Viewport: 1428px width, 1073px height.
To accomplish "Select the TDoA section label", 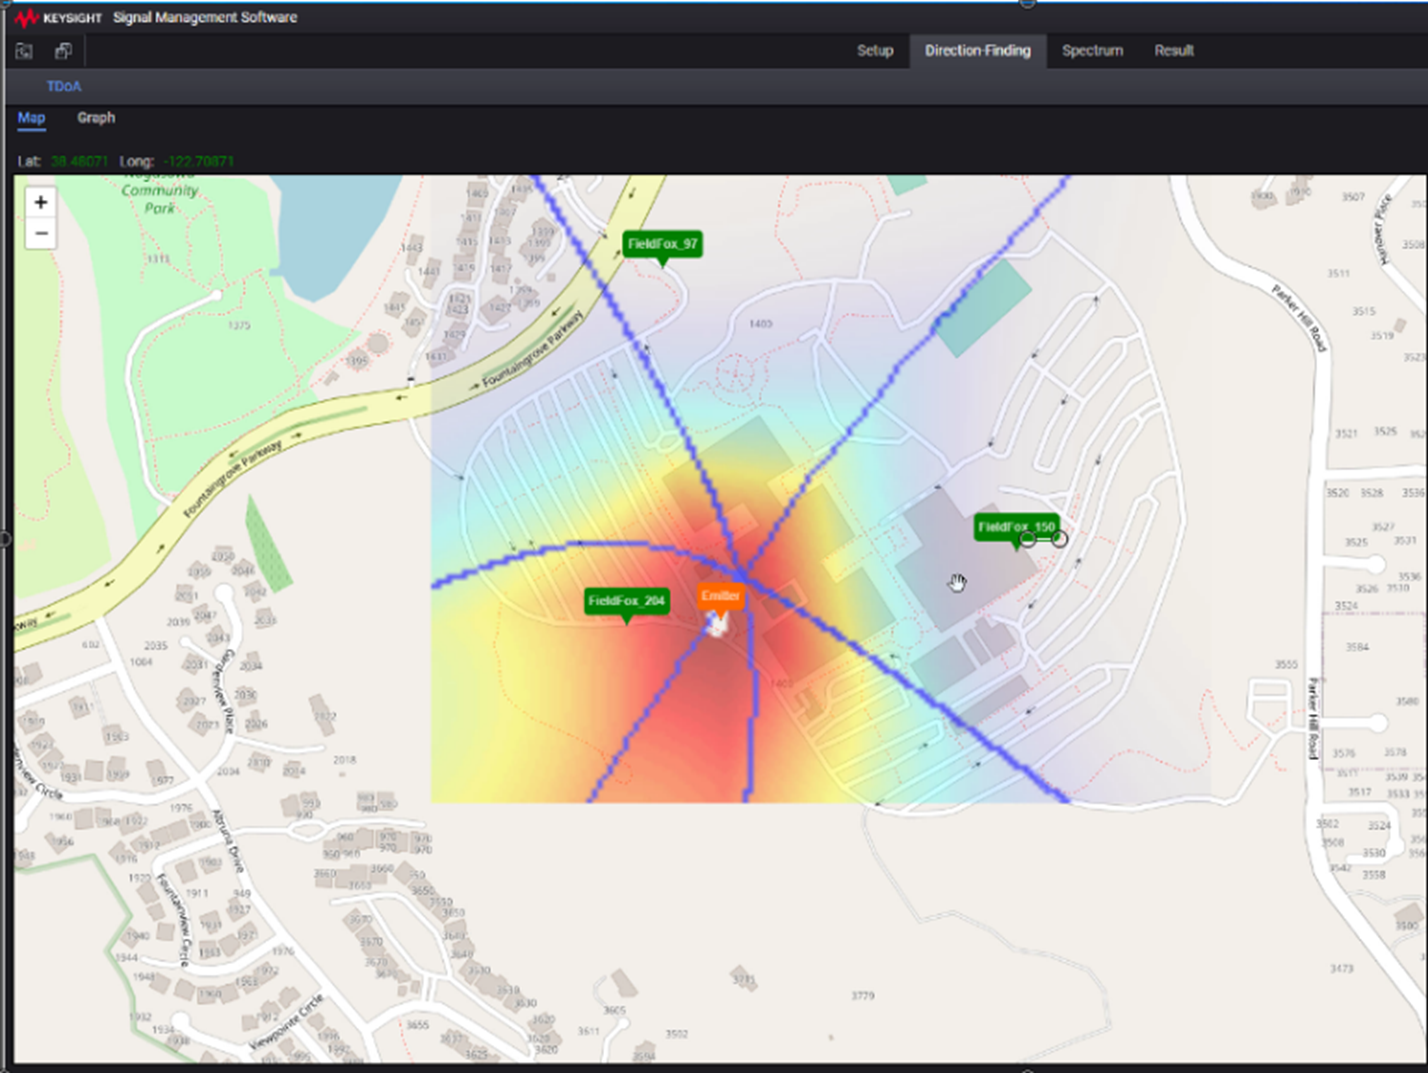I will click(64, 86).
